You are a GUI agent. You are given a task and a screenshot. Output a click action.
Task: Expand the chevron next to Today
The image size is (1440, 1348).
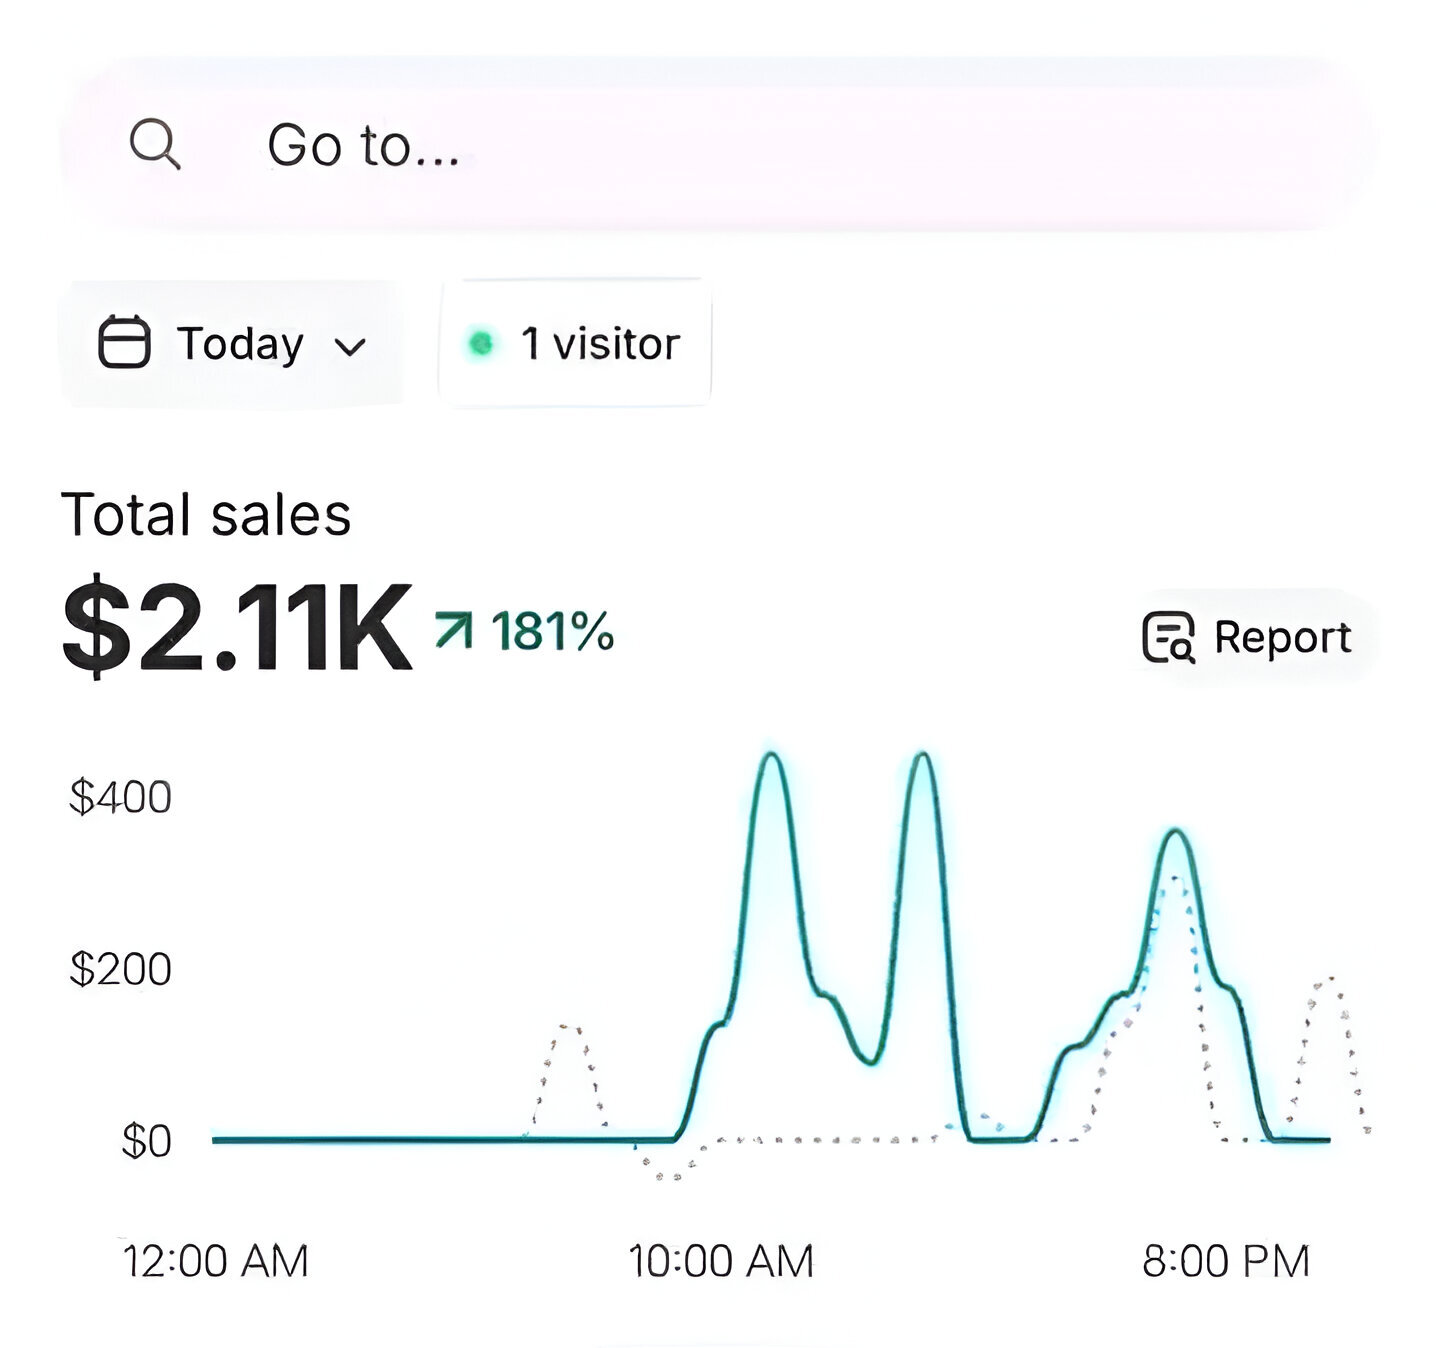pyautogui.click(x=350, y=346)
